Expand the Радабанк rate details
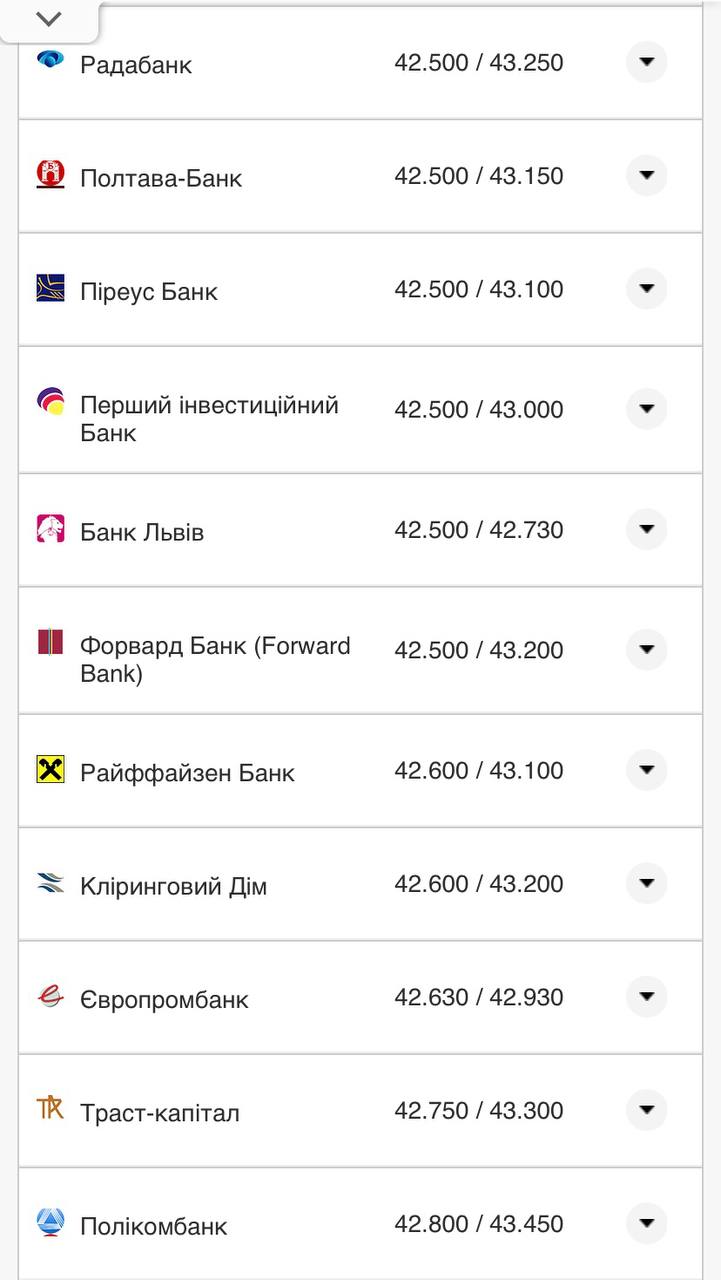 [x=647, y=62]
